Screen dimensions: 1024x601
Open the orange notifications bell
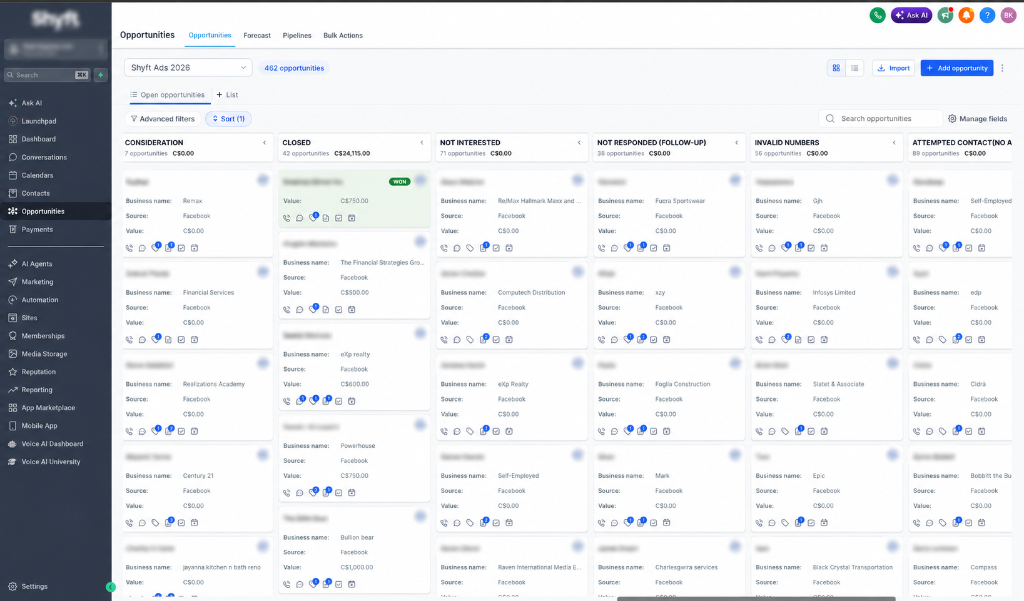966,15
